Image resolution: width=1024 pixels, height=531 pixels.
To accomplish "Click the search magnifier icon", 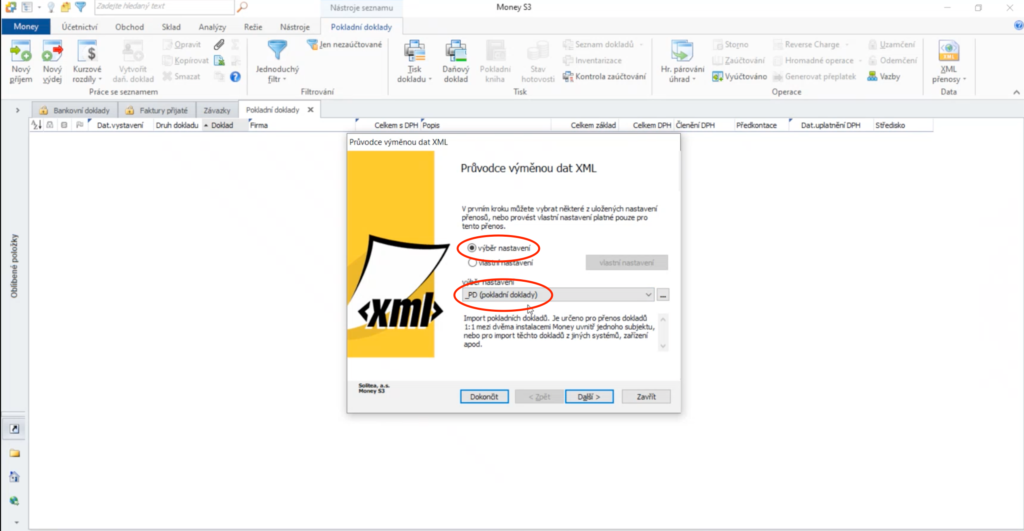I will pyautogui.click(x=242, y=7).
